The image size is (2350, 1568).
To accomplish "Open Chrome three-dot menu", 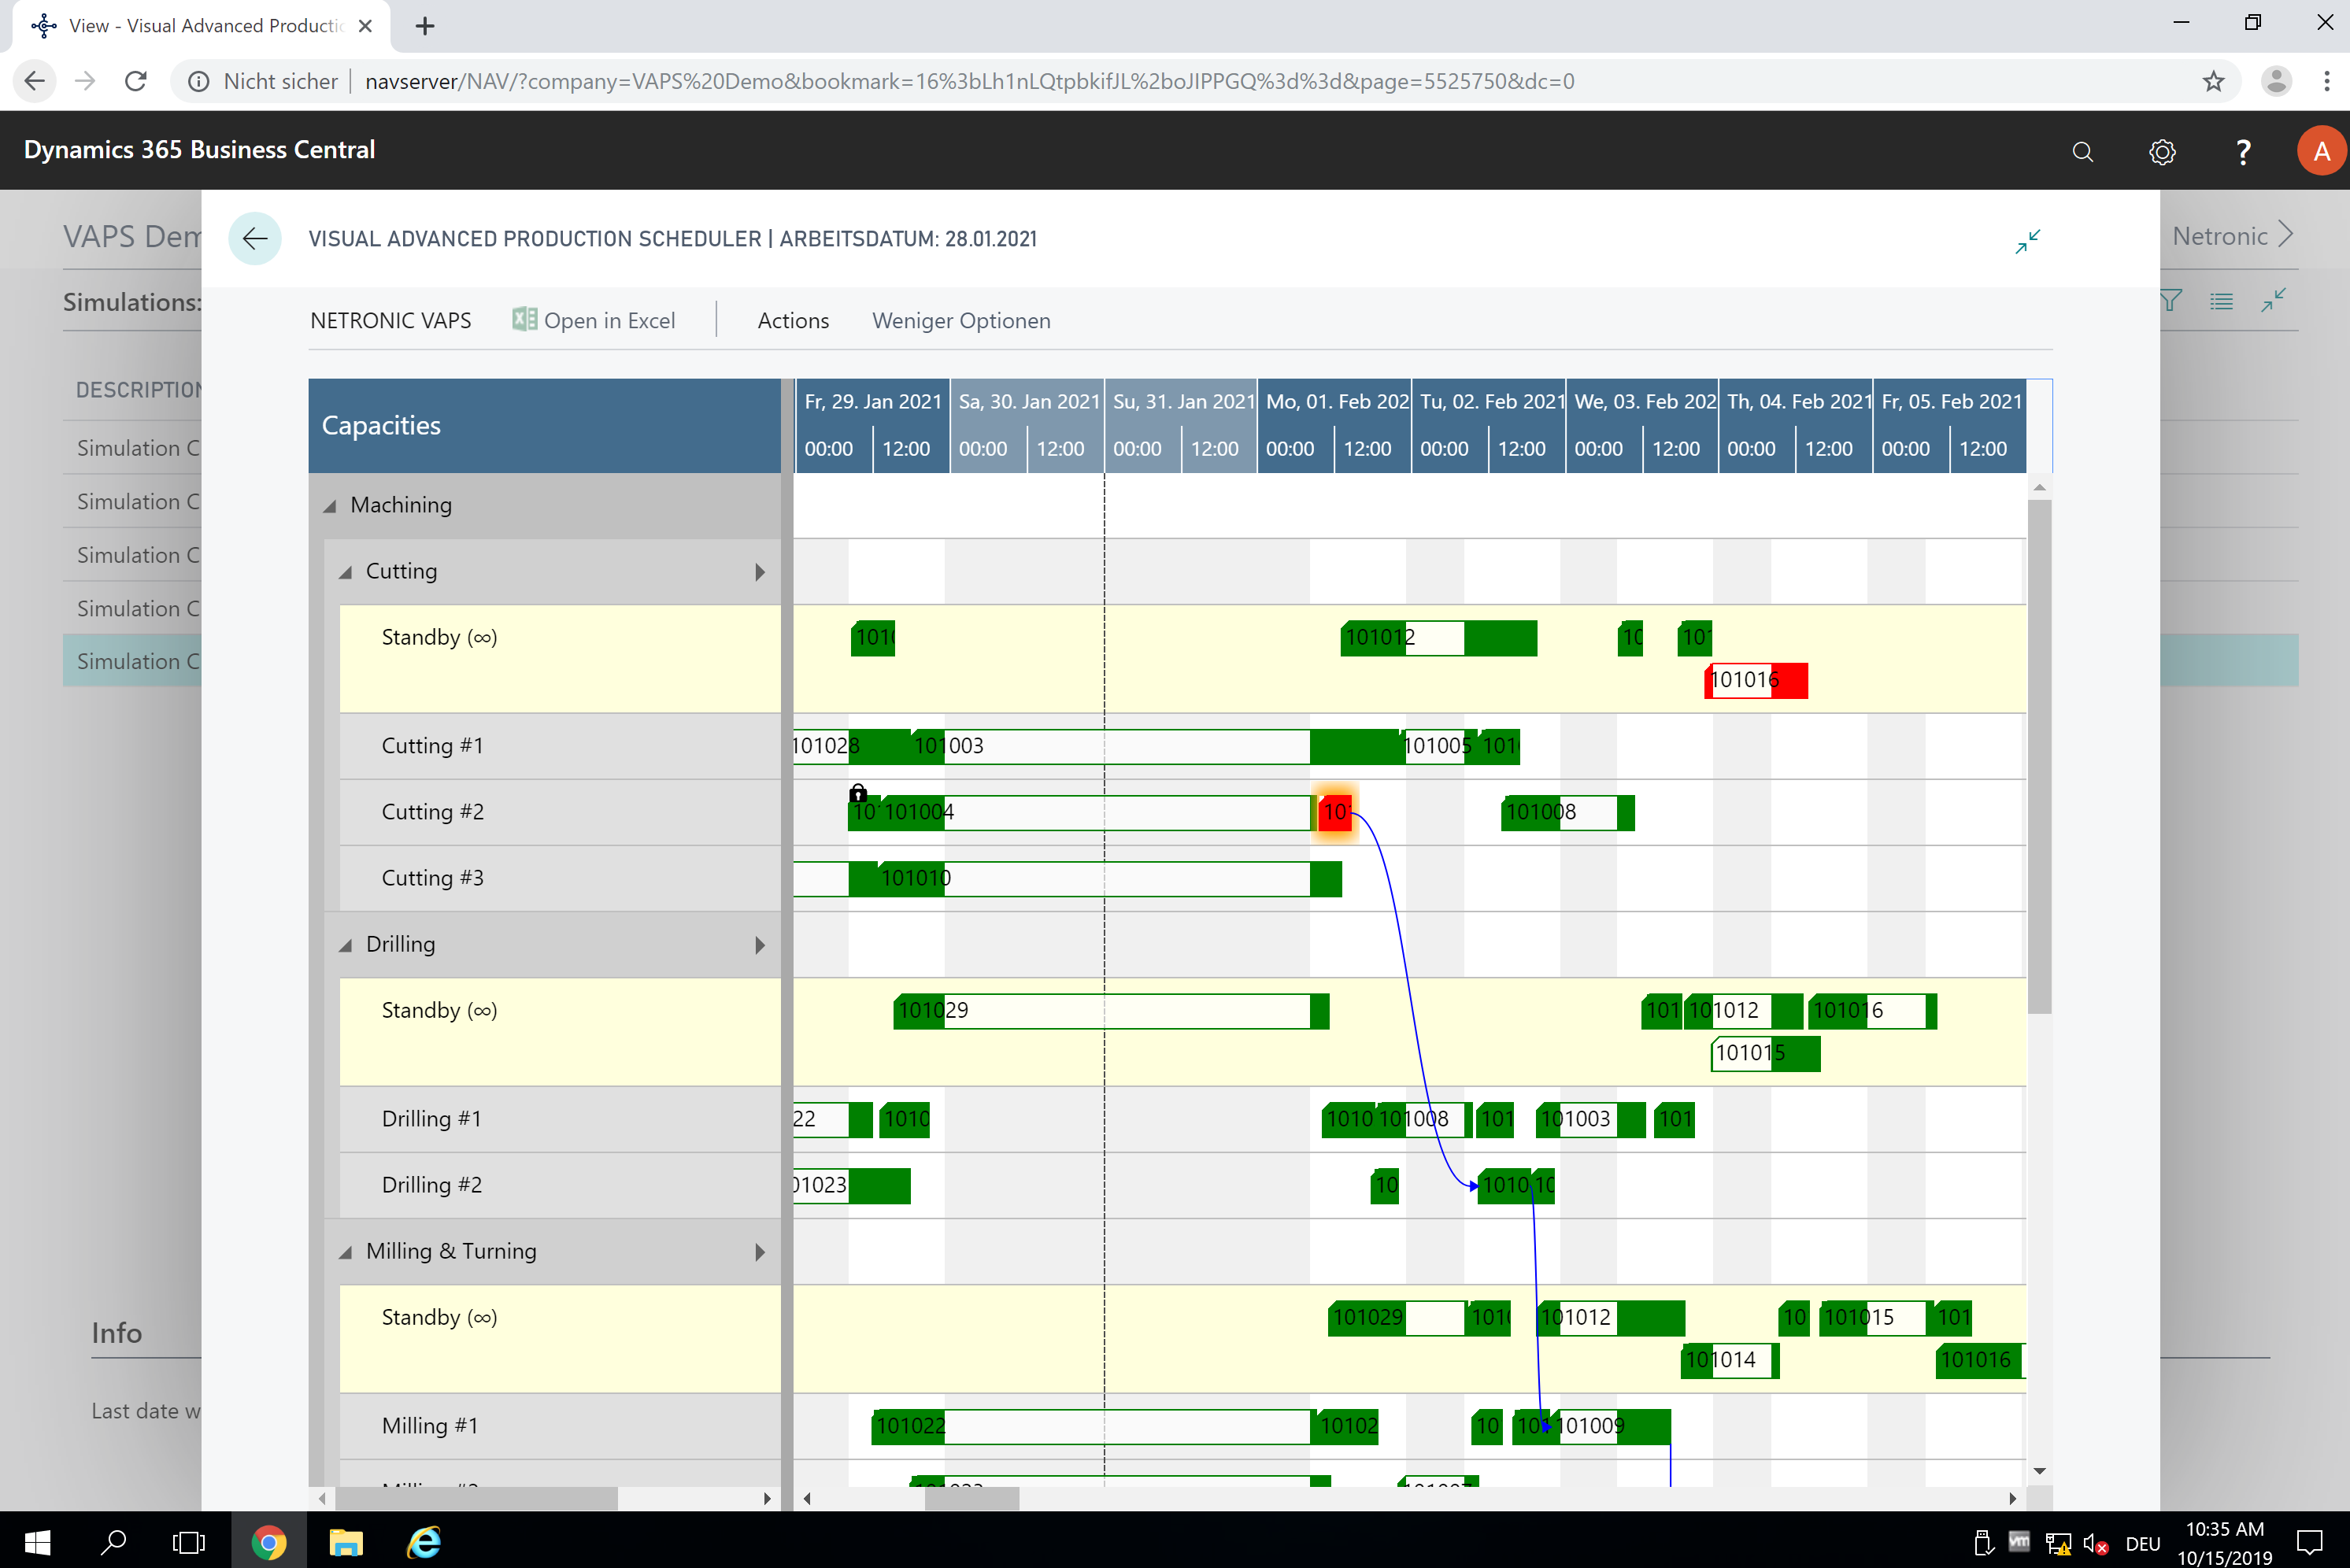I will click(x=2327, y=81).
